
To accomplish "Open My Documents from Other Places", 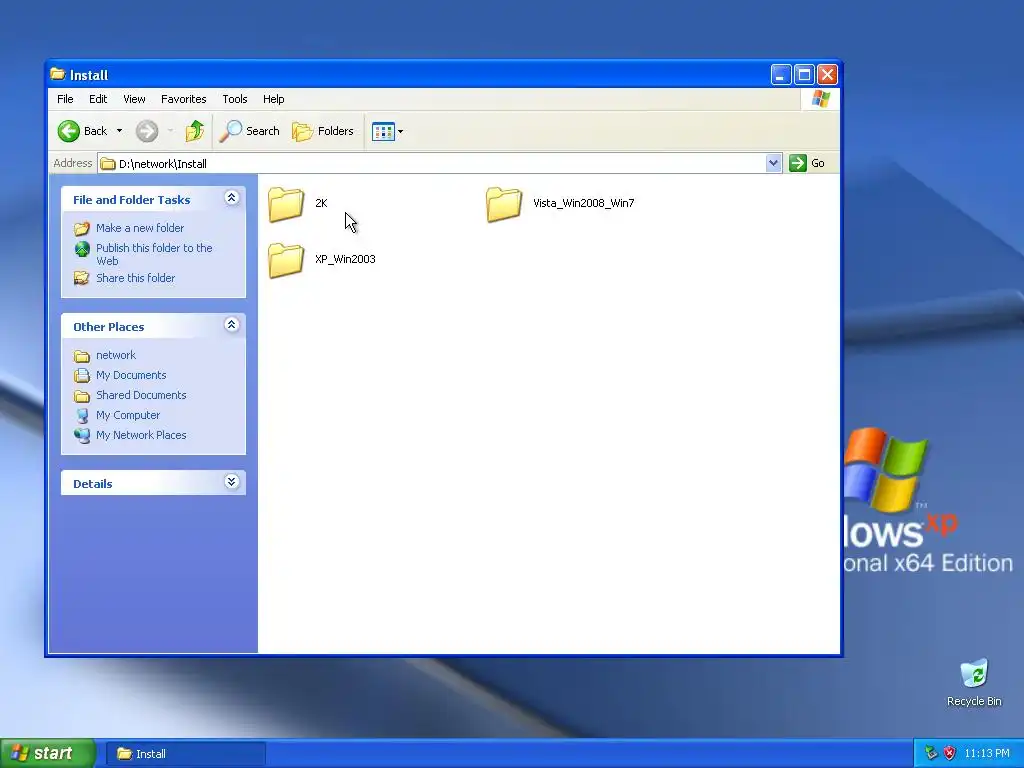I will pos(131,376).
